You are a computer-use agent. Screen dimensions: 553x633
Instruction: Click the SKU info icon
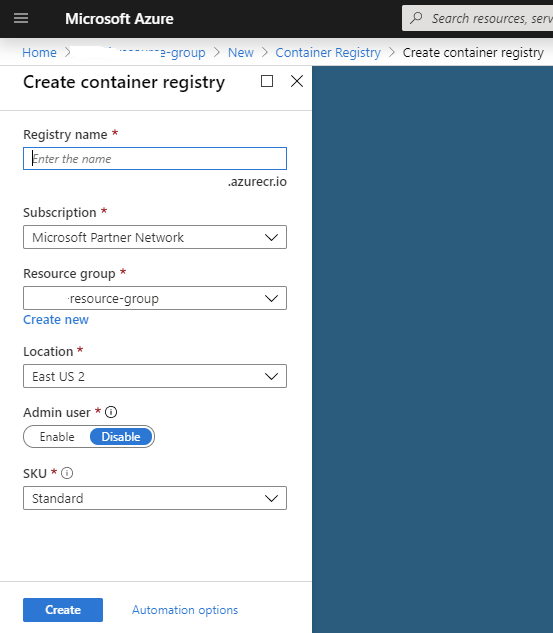[67, 473]
